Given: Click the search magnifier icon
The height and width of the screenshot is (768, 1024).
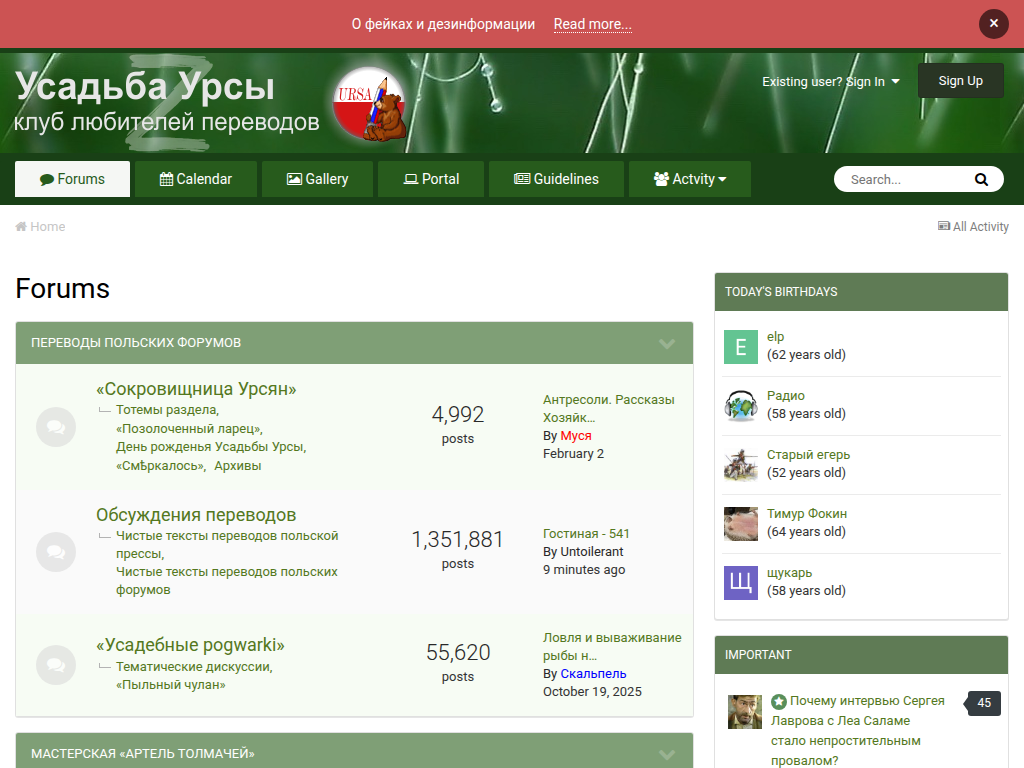Looking at the screenshot, I should (981, 179).
